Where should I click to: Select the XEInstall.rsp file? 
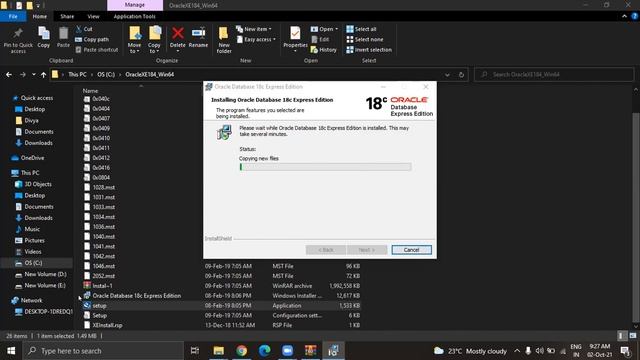coord(107,325)
